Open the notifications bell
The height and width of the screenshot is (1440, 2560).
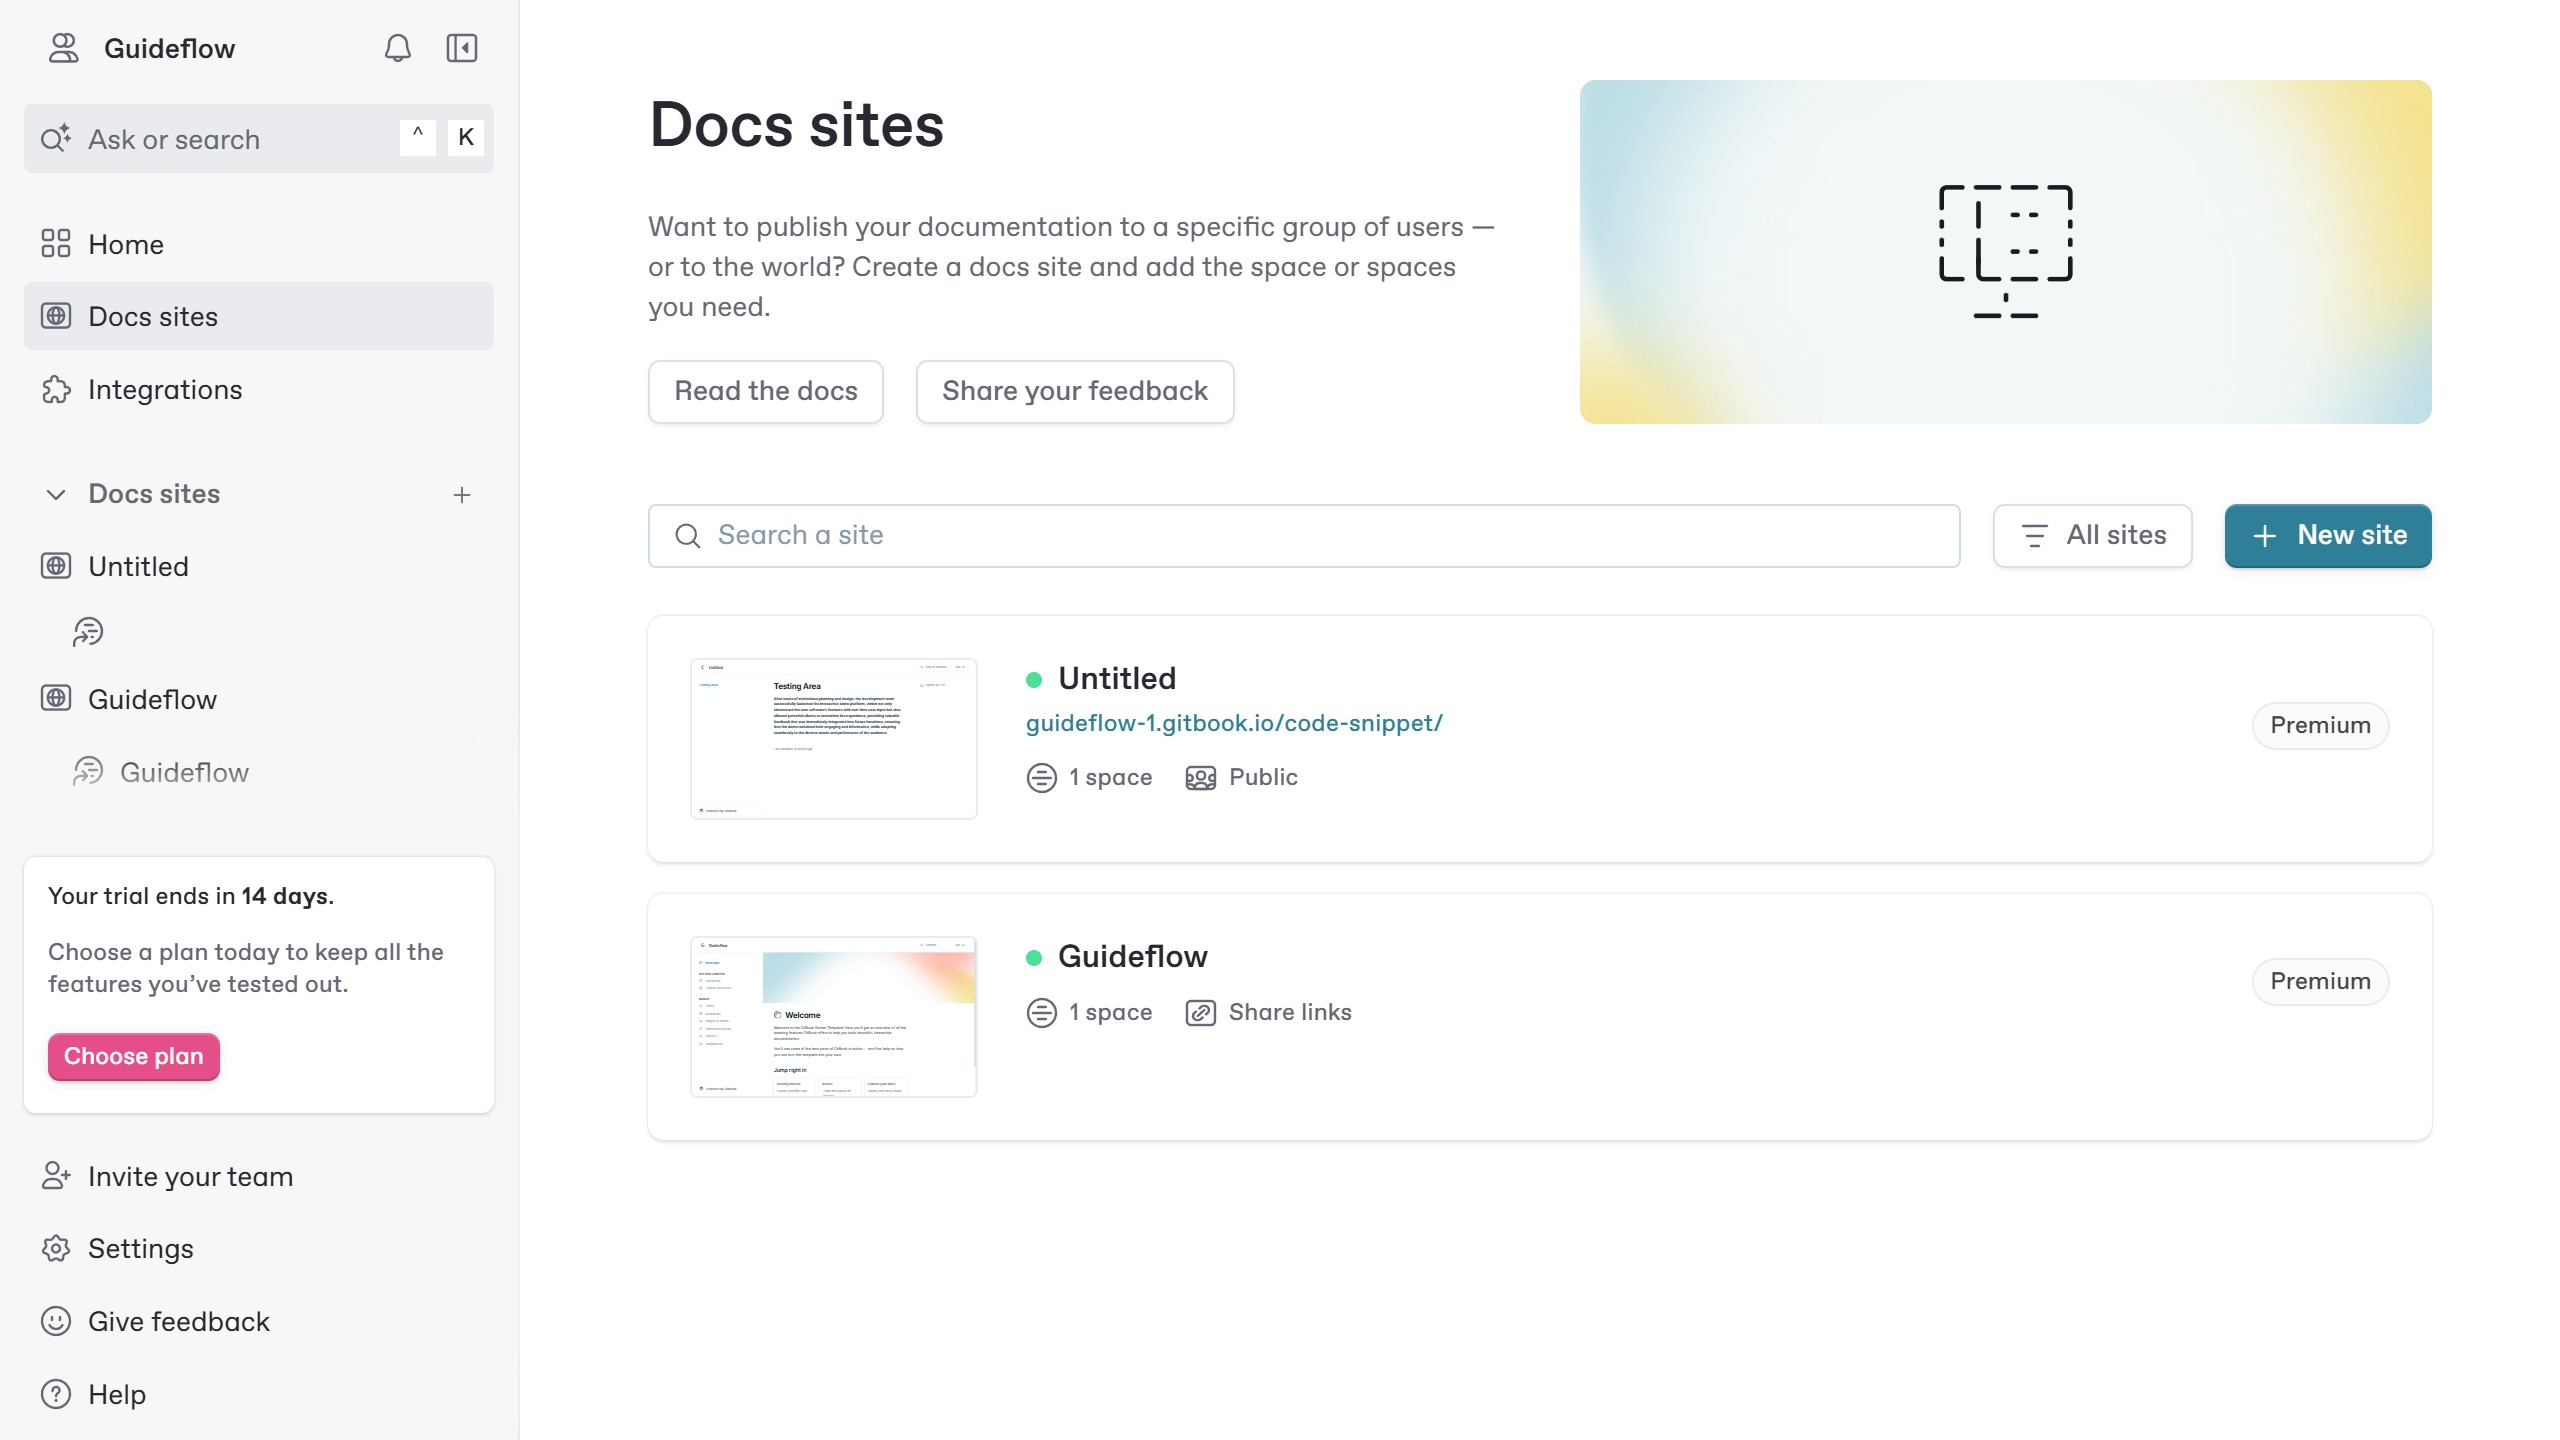[x=398, y=48]
